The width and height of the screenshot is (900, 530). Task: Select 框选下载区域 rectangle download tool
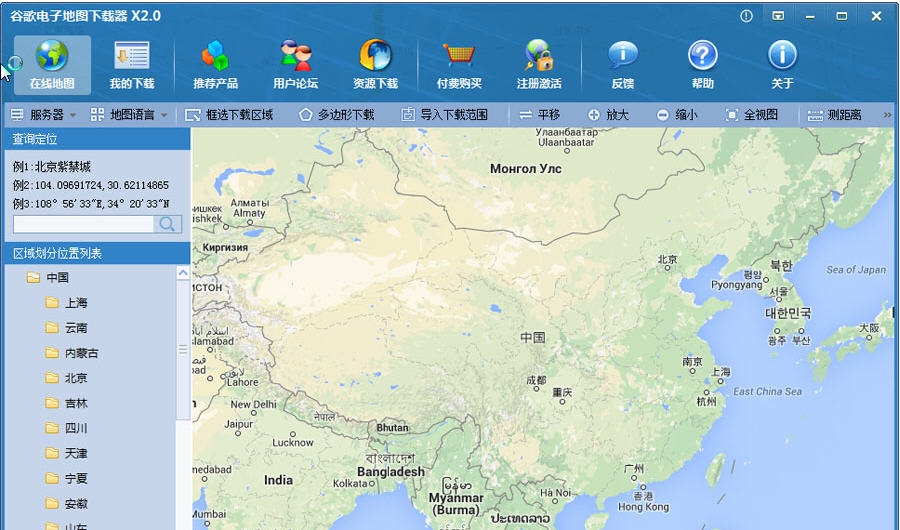(x=229, y=115)
